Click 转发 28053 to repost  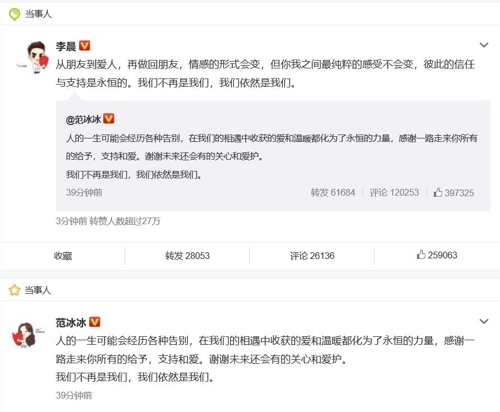[x=187, y=256]
